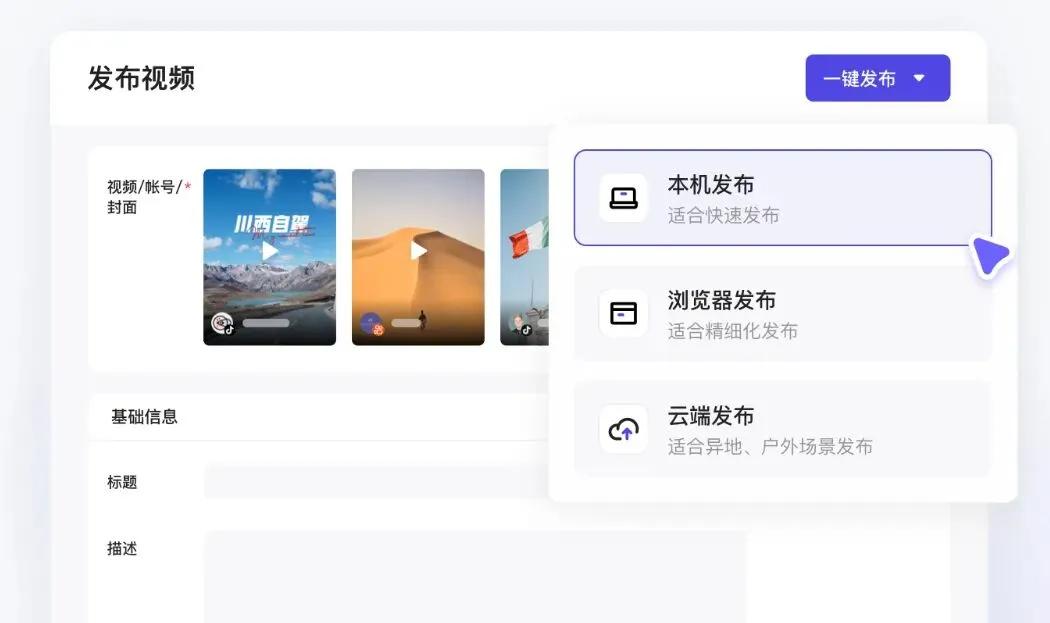Viewport: 1050px width, 623px height.
Task: Click the cloud upload icon for 云端发布
Action: point(623,429)
